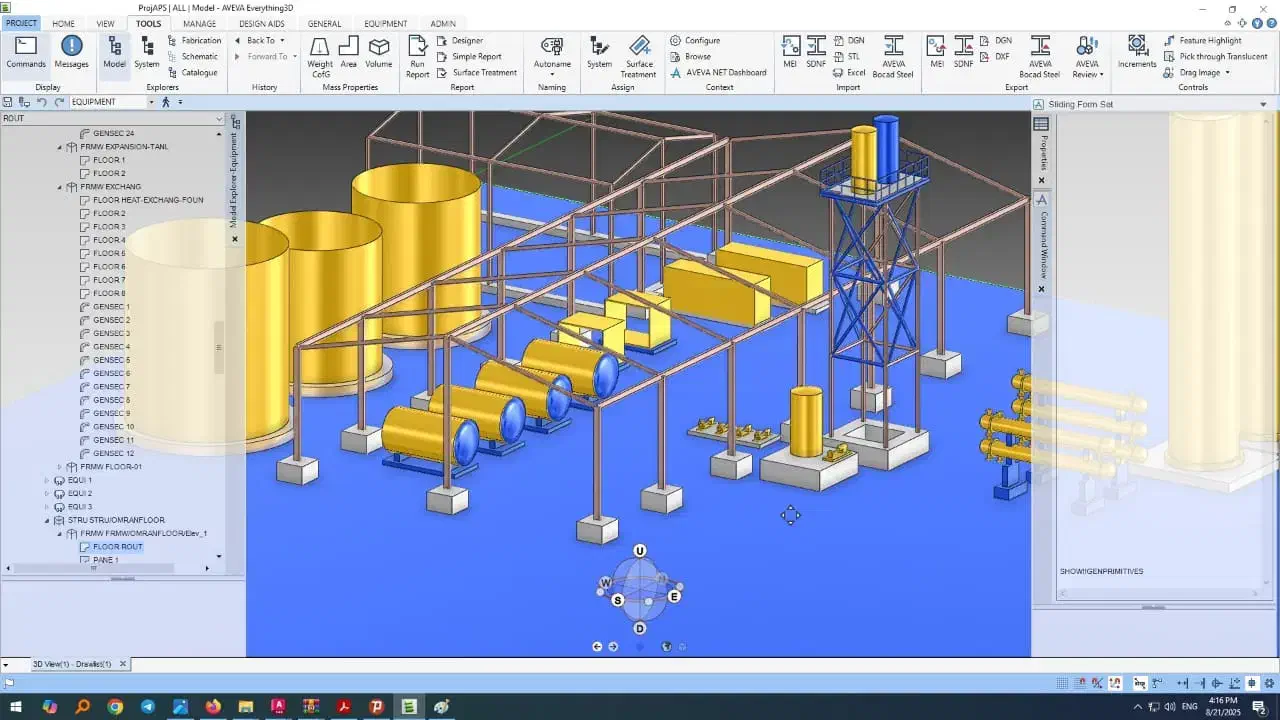
Task: Click Weight CofG mass property tool
Action: (x=320, y=56)
